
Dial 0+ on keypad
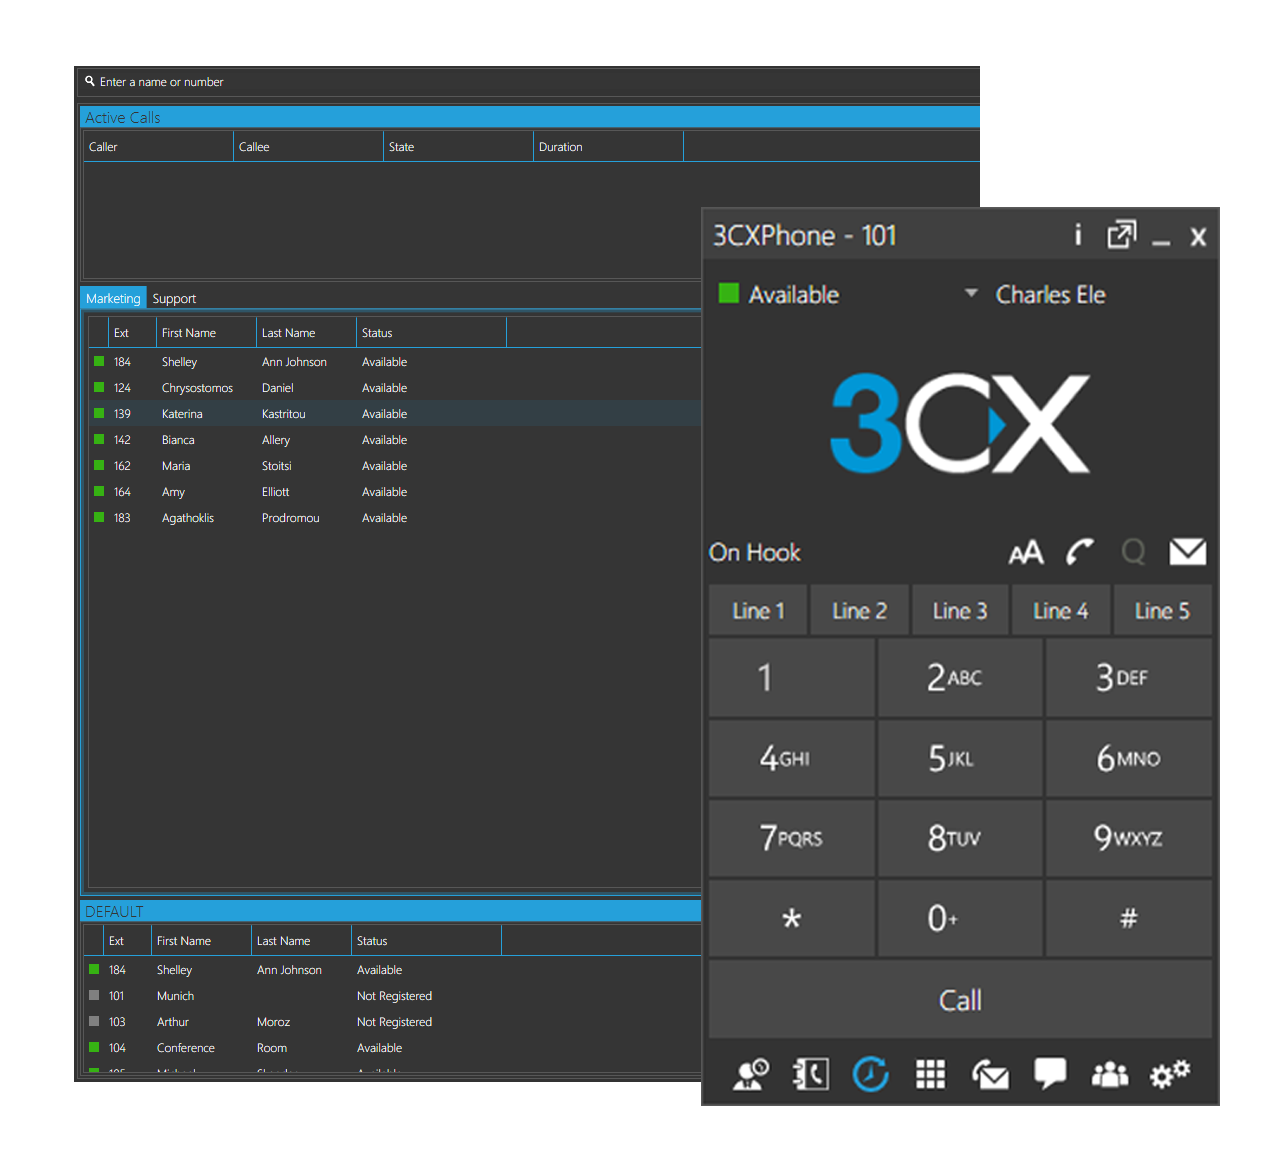coord(960,918)
